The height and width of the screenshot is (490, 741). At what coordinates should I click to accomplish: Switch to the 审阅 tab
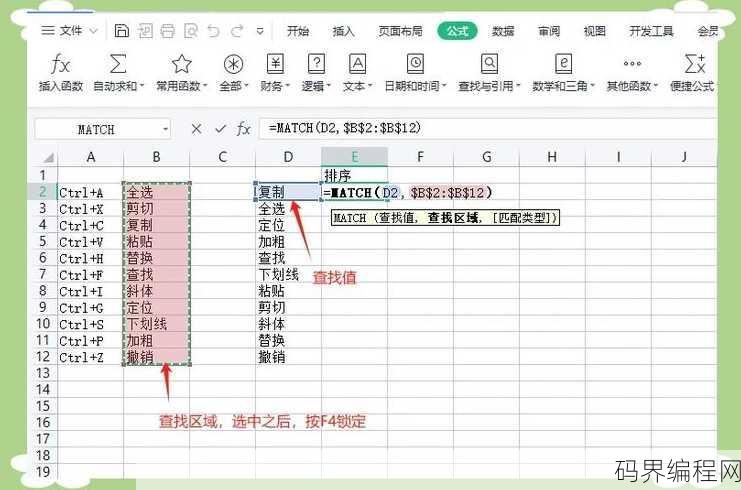(549, 31)
